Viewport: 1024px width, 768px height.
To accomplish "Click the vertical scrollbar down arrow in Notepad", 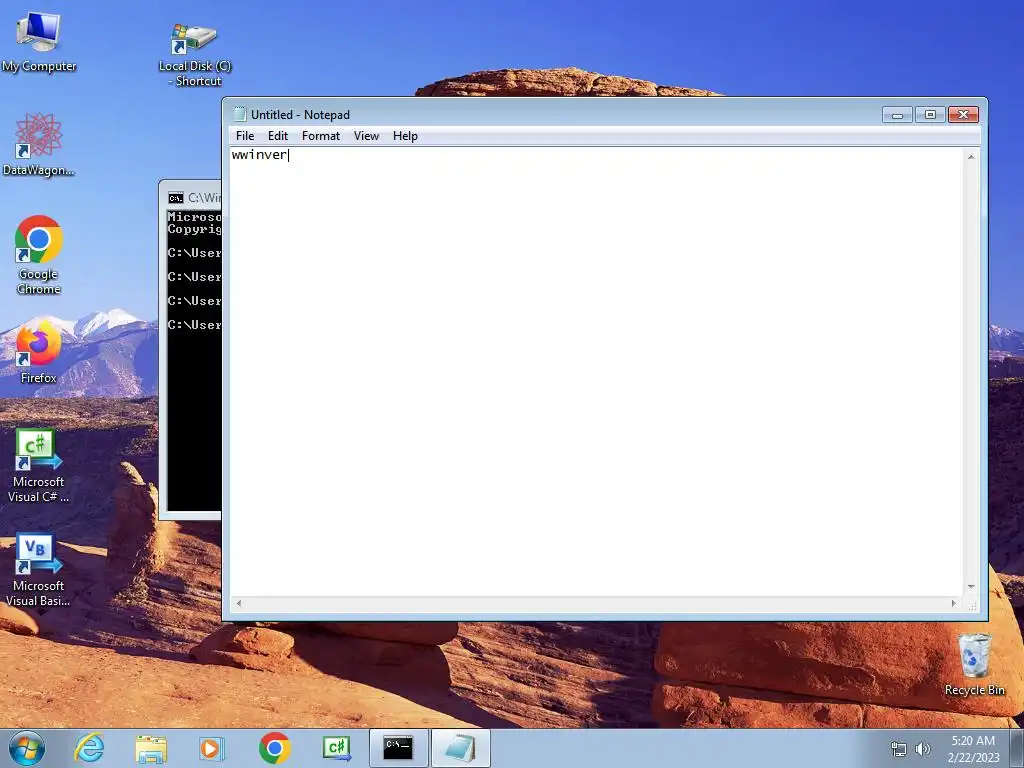I will [x=971, y=586].
